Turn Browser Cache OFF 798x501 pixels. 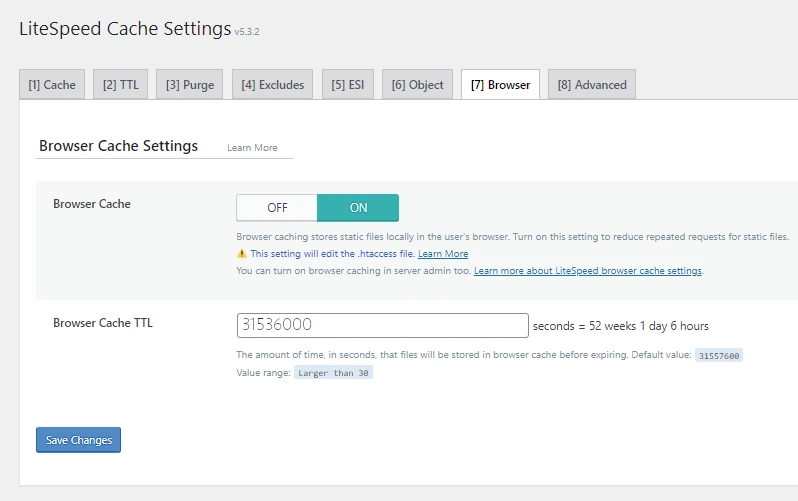coord(277,208)
